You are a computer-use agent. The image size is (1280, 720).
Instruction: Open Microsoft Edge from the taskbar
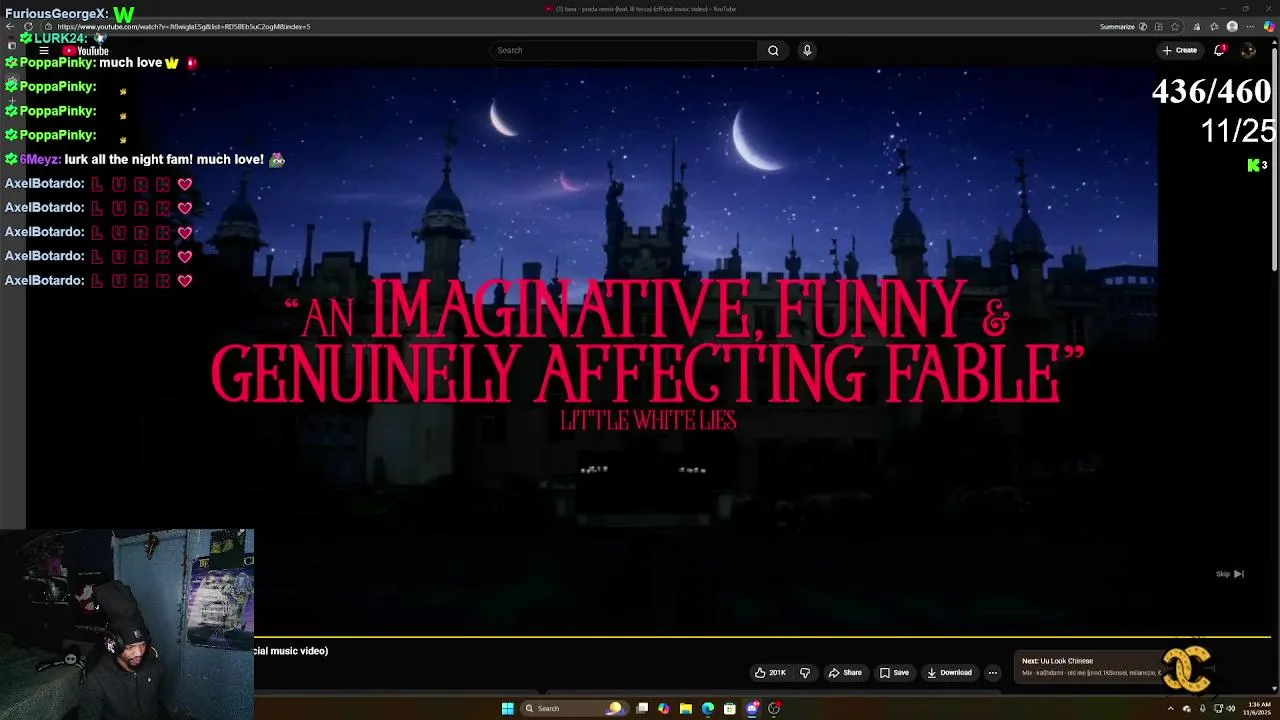pos(708,709)
